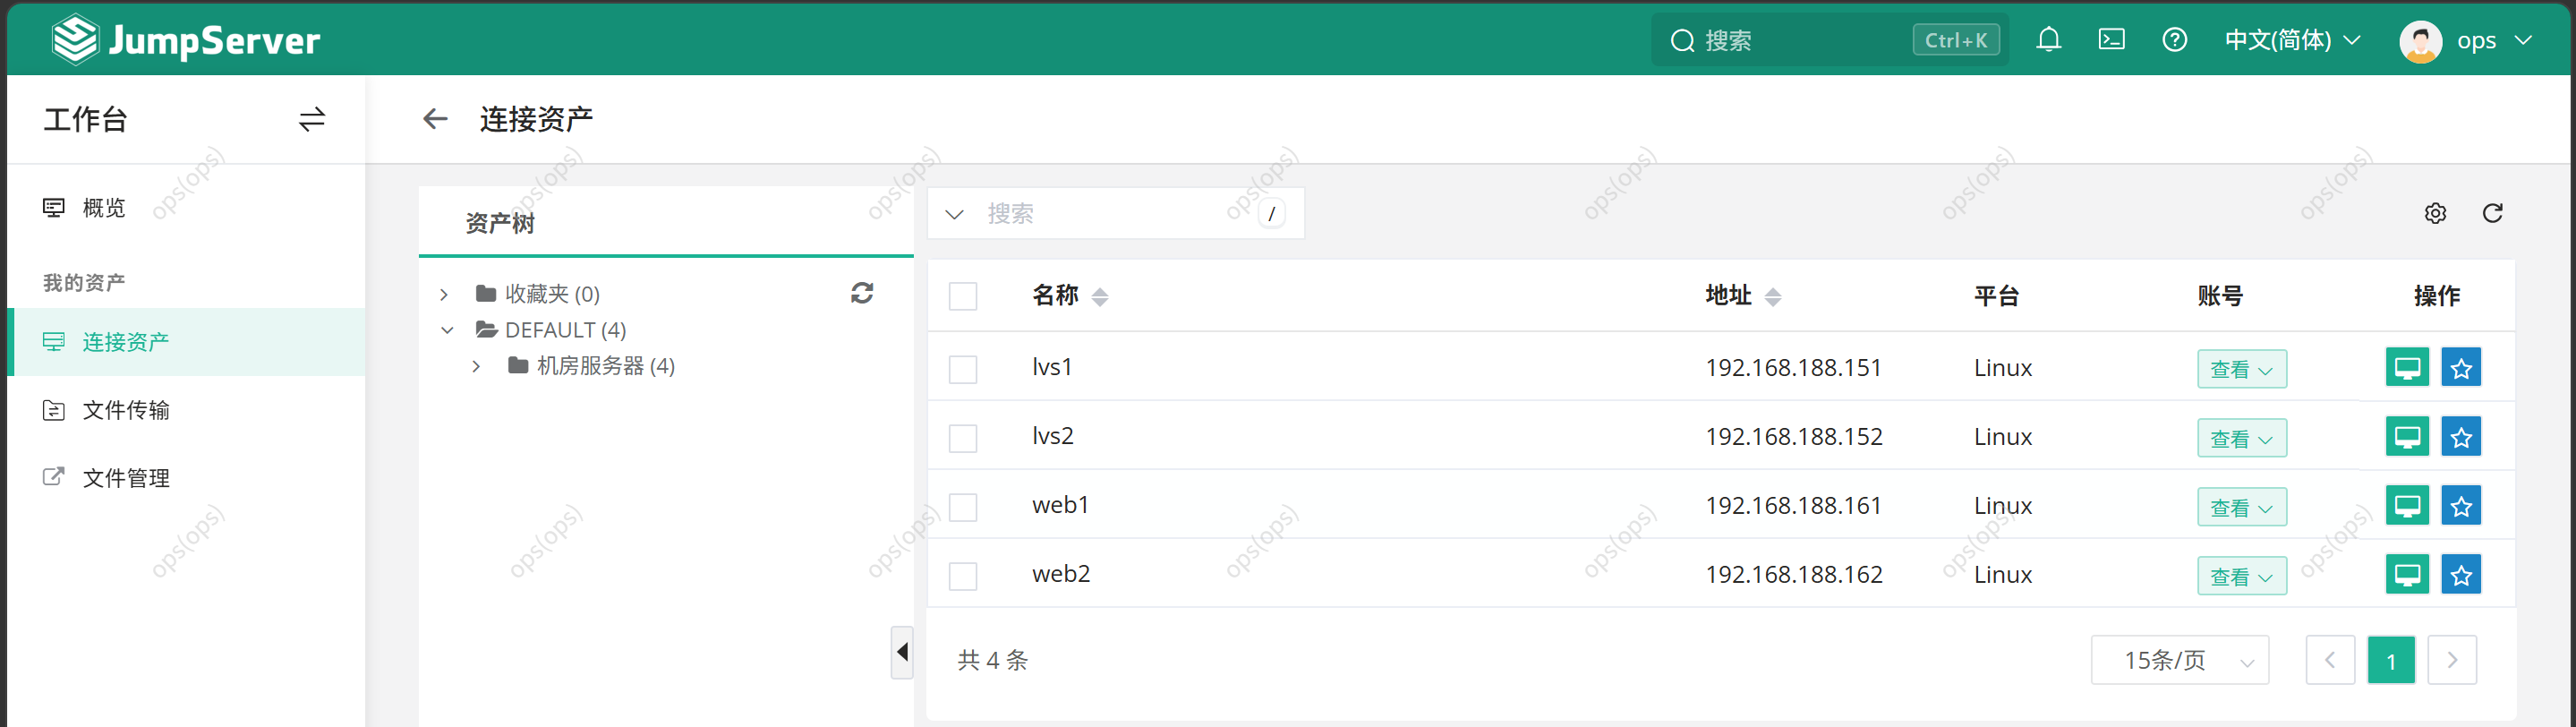Image resolution: width=2576 pixels, height=727 pixels.
Task: Connect to lvs1 via monitor icon
Action: coord(2407,367)
